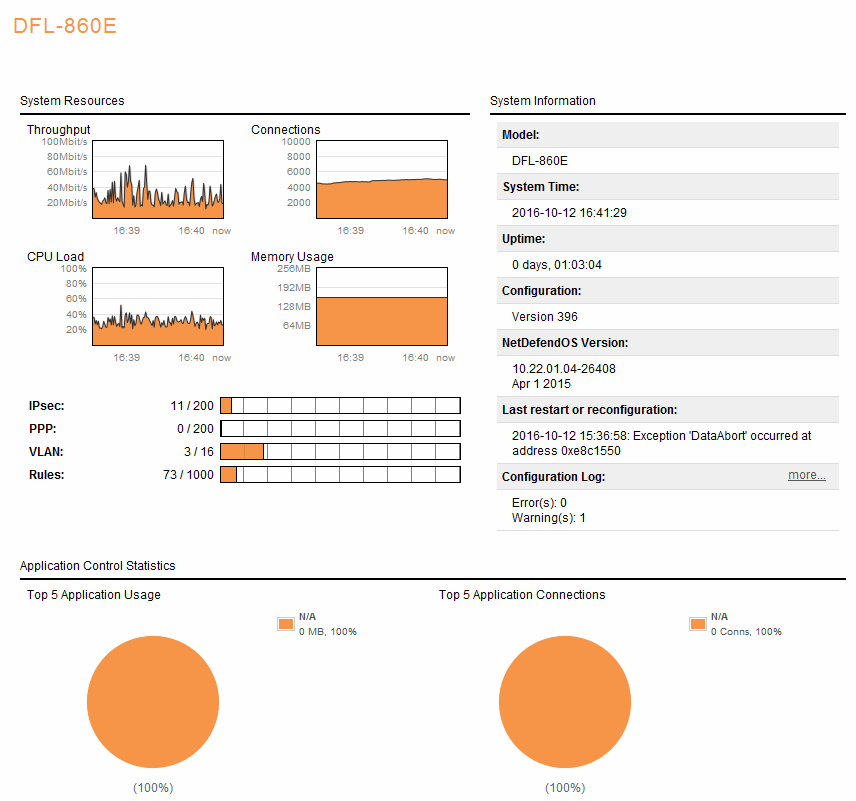Click the "more..." Configuration Log link
Image resolution: width=856 pixels, height=801 pixels.
click(806, 476)
